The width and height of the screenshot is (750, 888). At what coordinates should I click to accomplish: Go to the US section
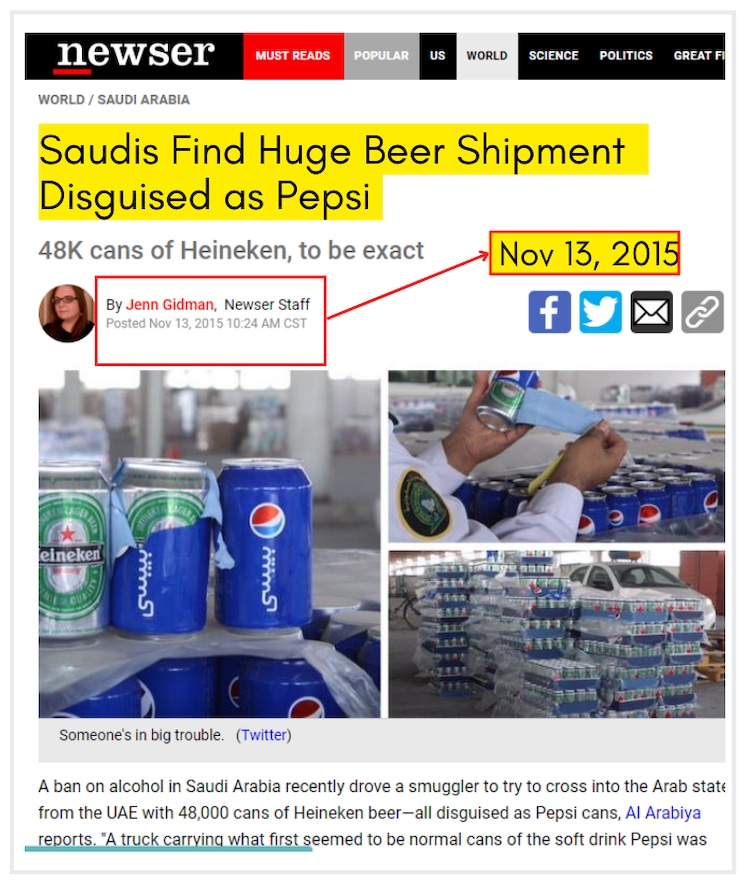tap(437, 56)
